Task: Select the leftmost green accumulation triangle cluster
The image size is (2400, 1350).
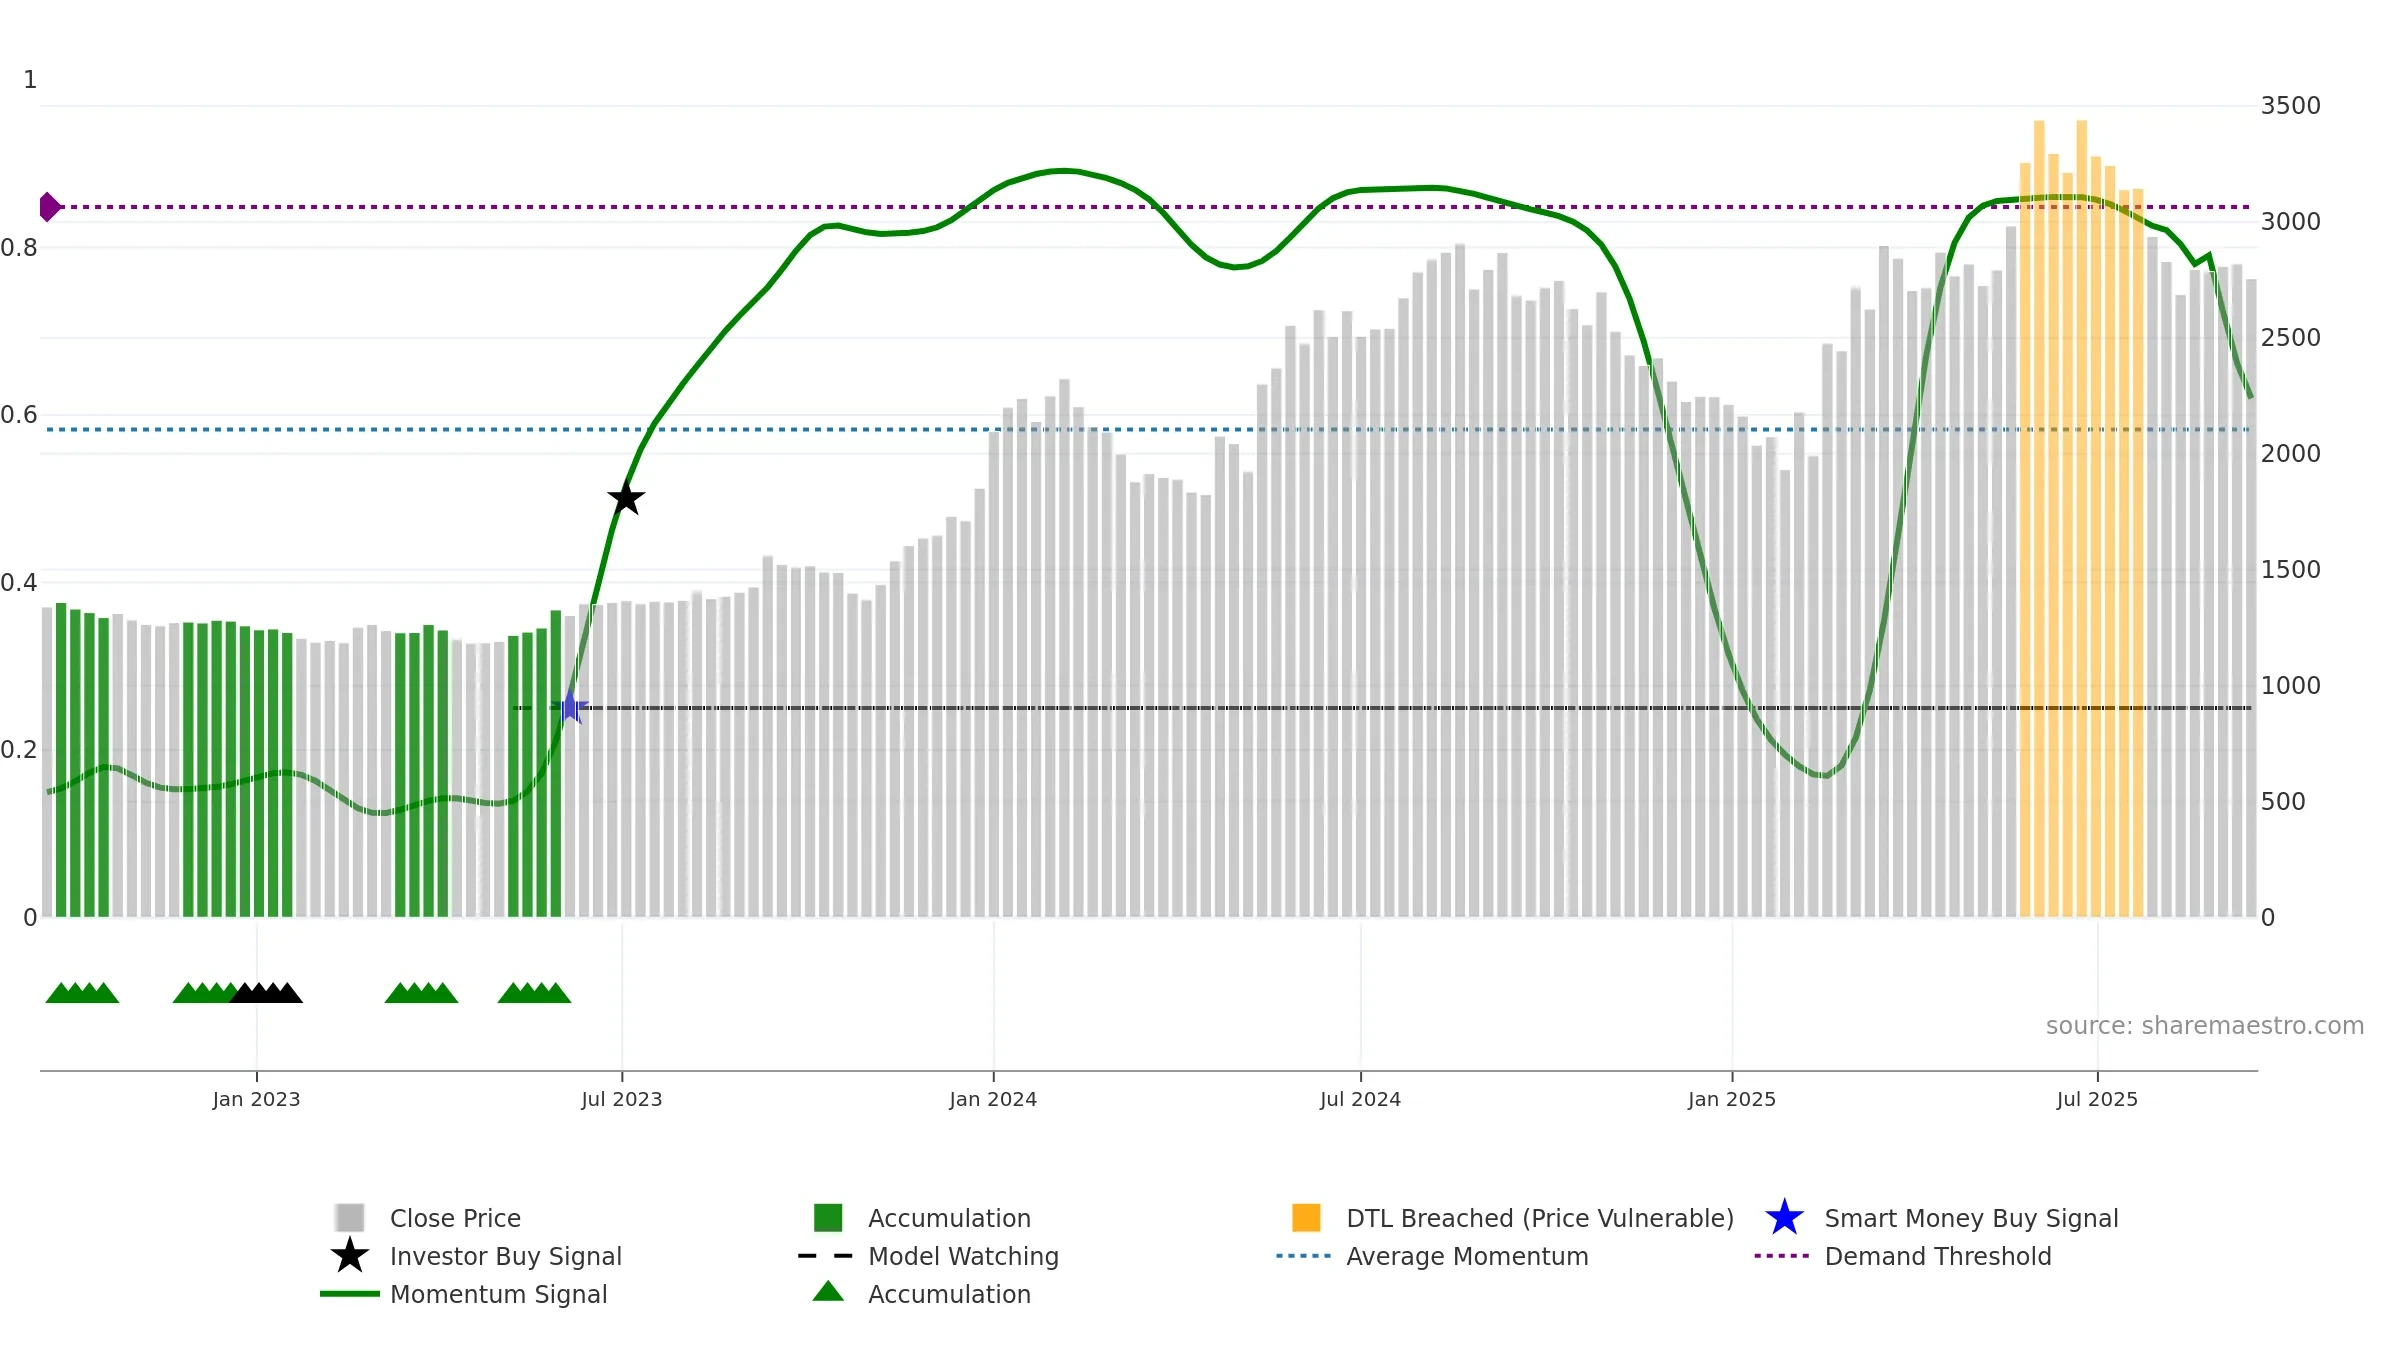Action: [x=82, y=993]
